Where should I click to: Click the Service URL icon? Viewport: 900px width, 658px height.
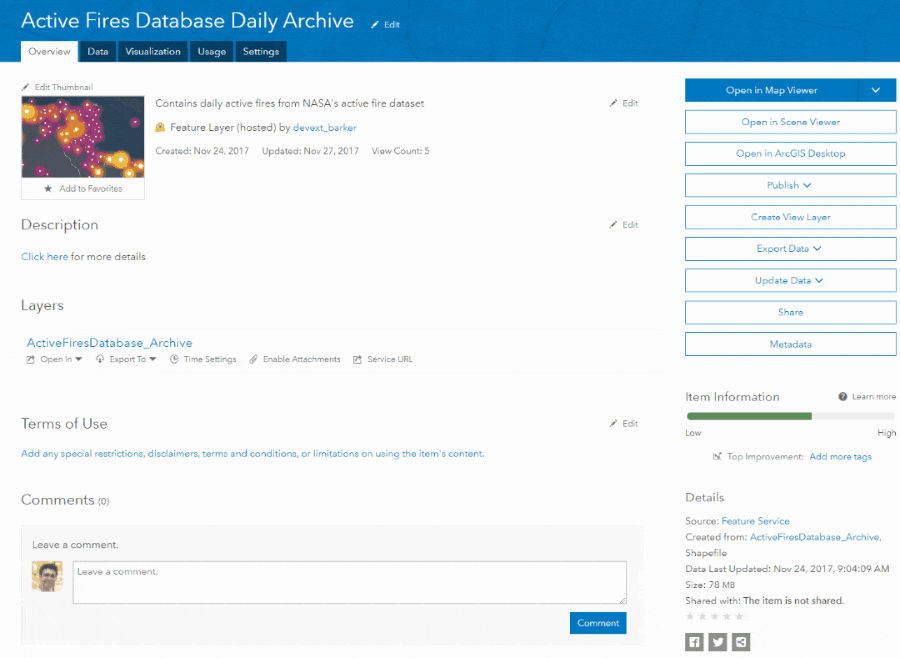357,360
